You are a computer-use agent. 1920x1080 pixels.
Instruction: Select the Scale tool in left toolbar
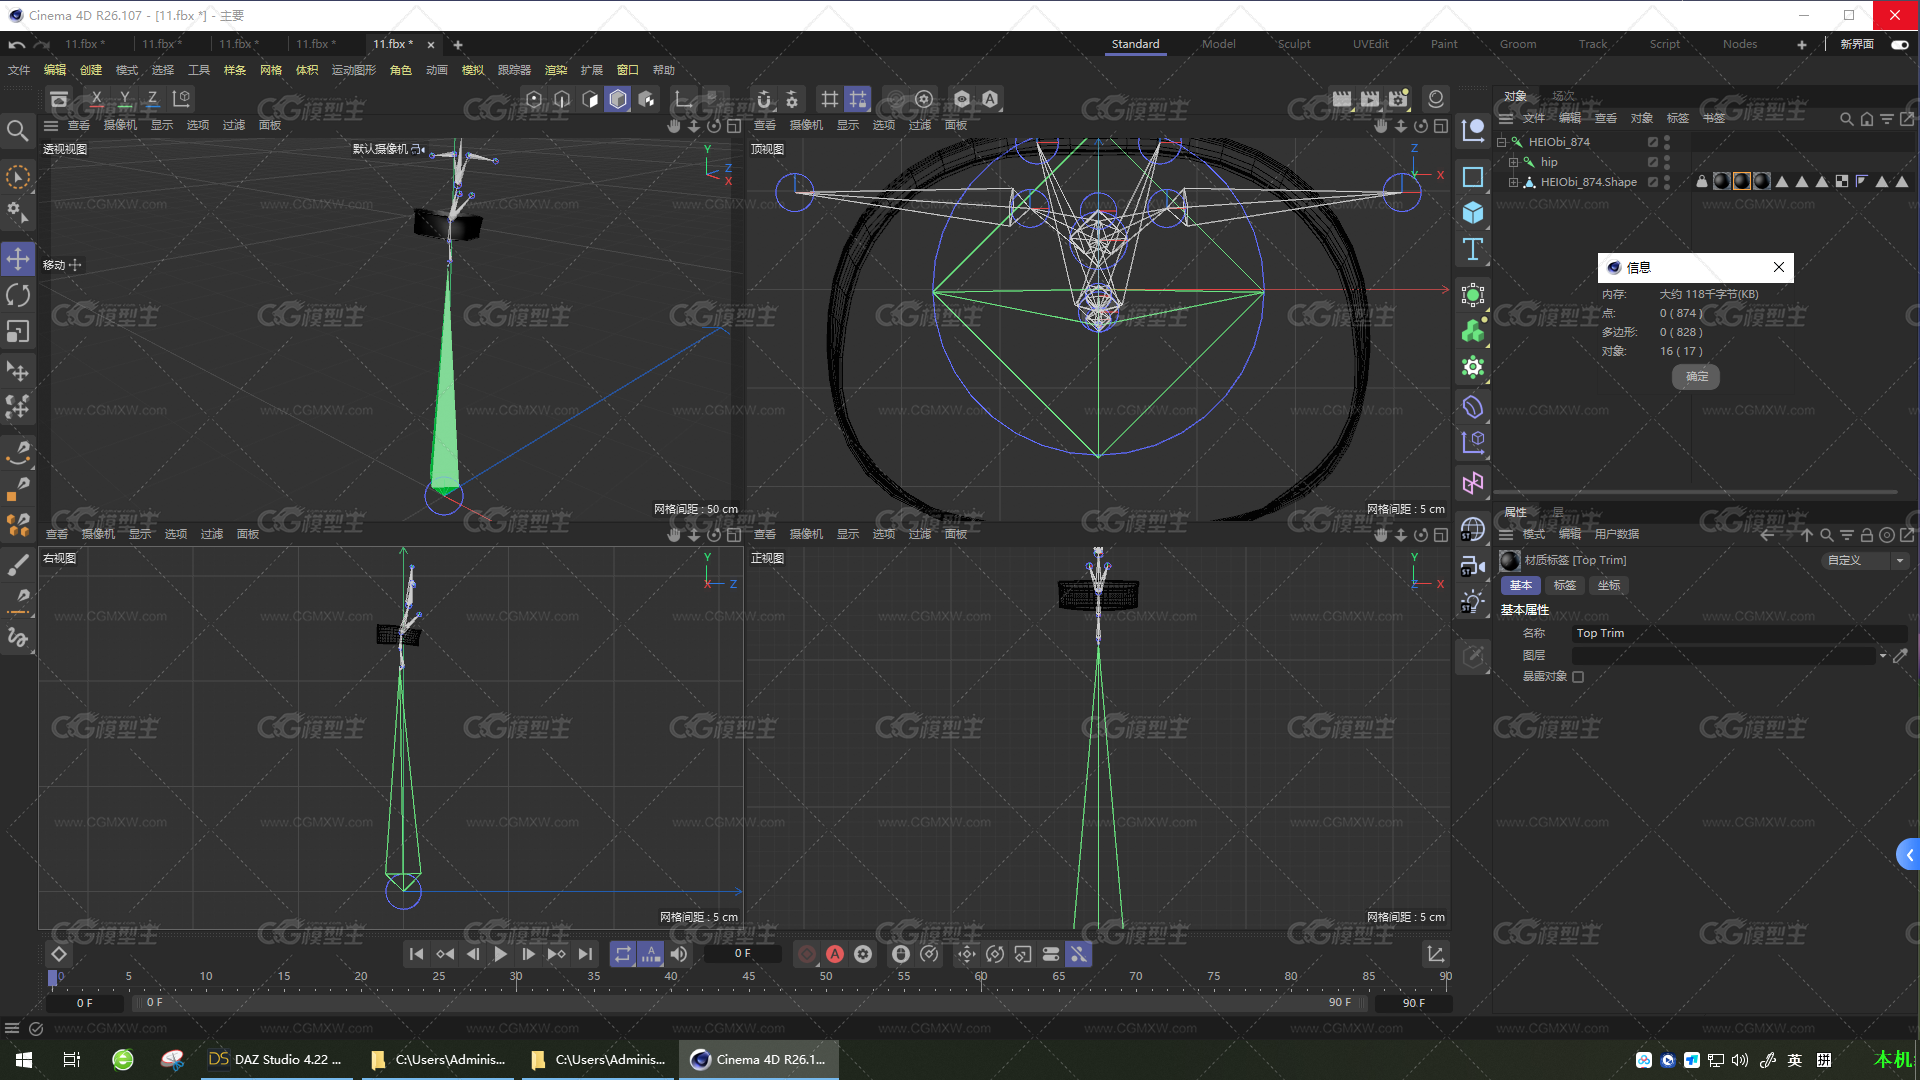[x=18, y=331]
